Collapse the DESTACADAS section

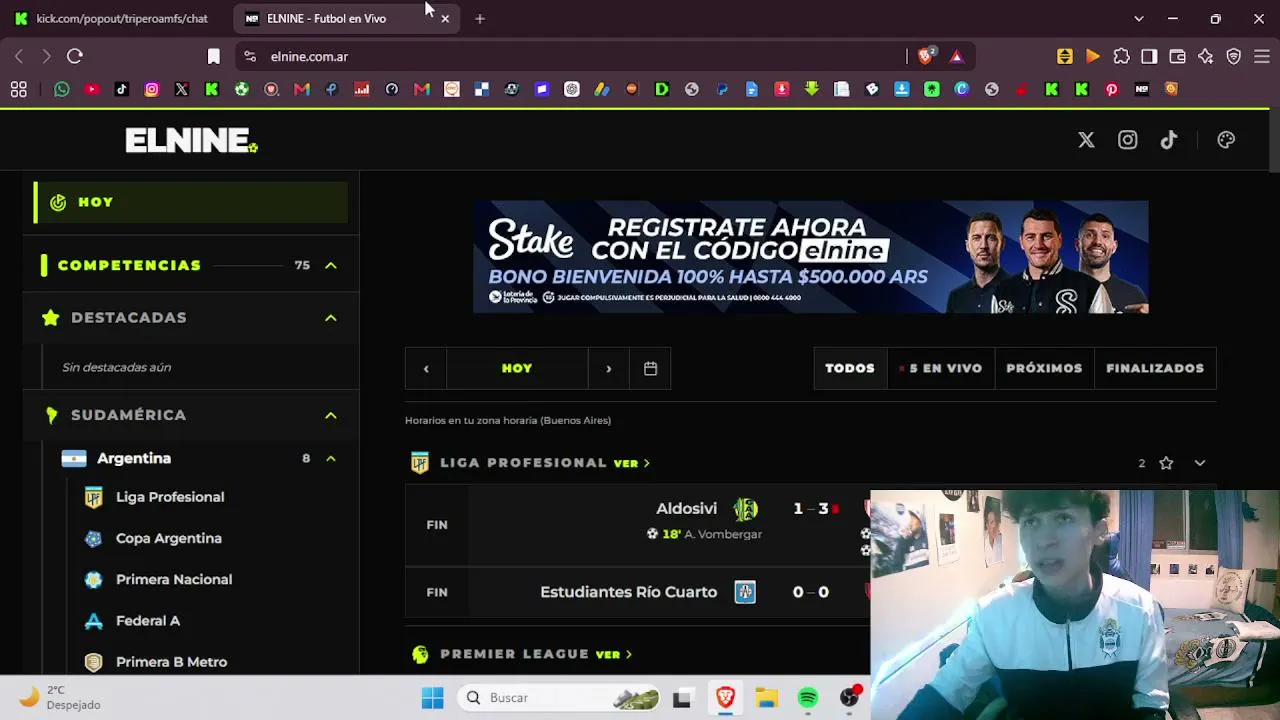(x=331, y=318)
